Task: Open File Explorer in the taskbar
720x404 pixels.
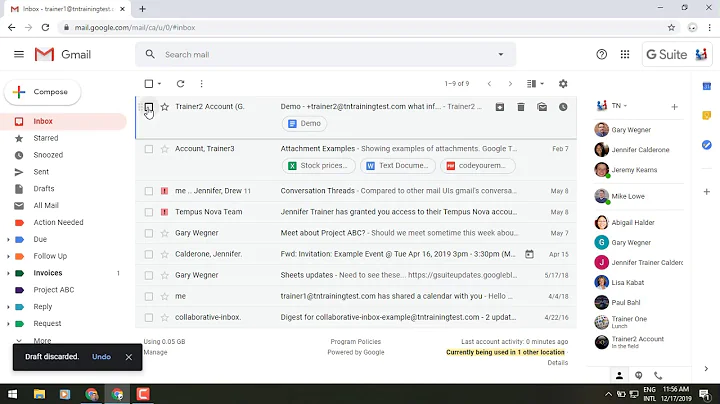Action: click(x=39, y=394)
